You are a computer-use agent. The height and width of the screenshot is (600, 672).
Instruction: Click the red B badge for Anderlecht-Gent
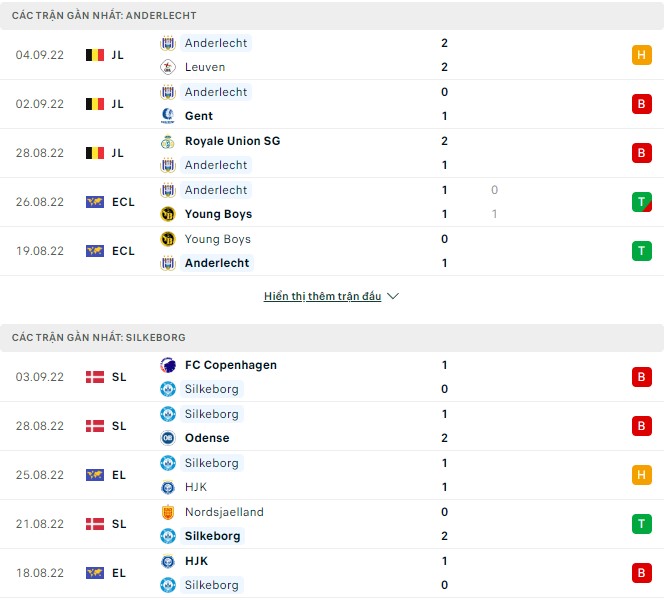tap(641, 104)
